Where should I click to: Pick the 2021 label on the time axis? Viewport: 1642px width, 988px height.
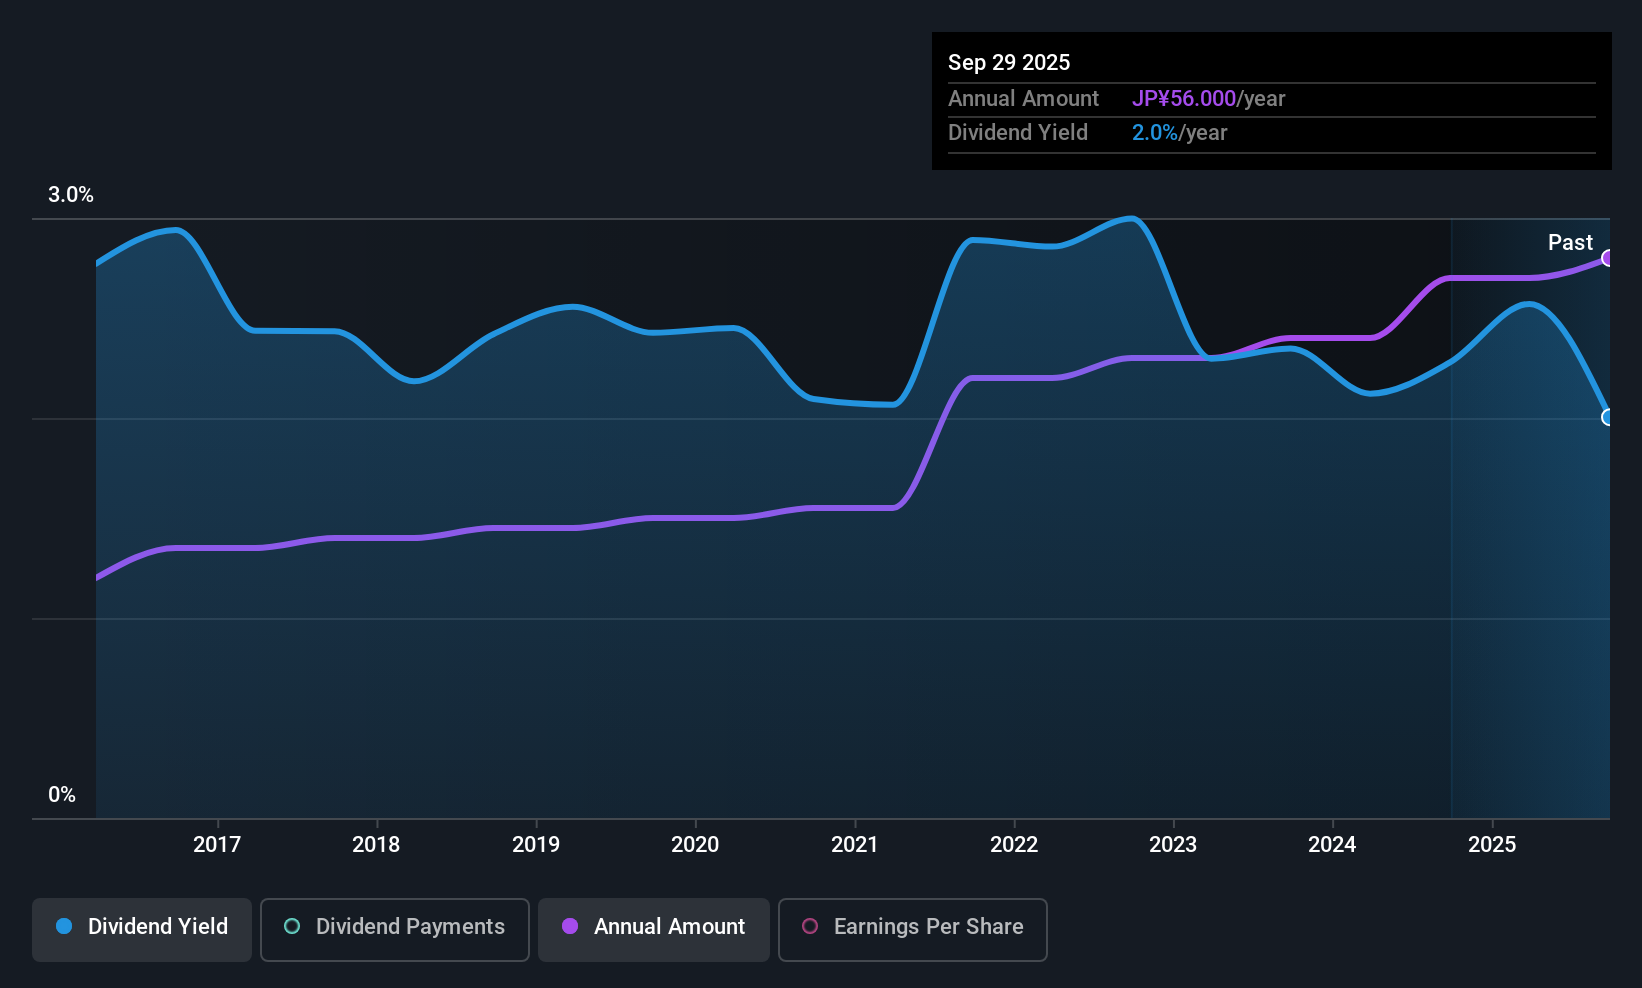(855, 845)
